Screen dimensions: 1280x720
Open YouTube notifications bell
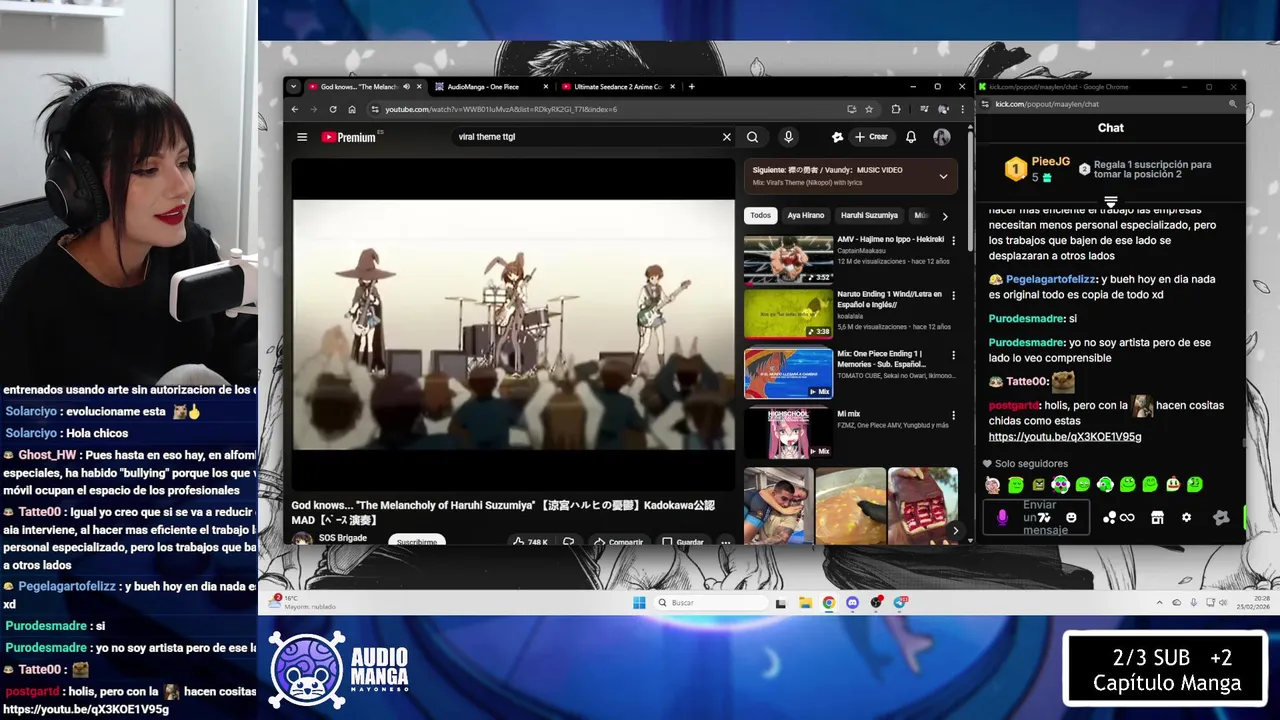pos(911,137)
